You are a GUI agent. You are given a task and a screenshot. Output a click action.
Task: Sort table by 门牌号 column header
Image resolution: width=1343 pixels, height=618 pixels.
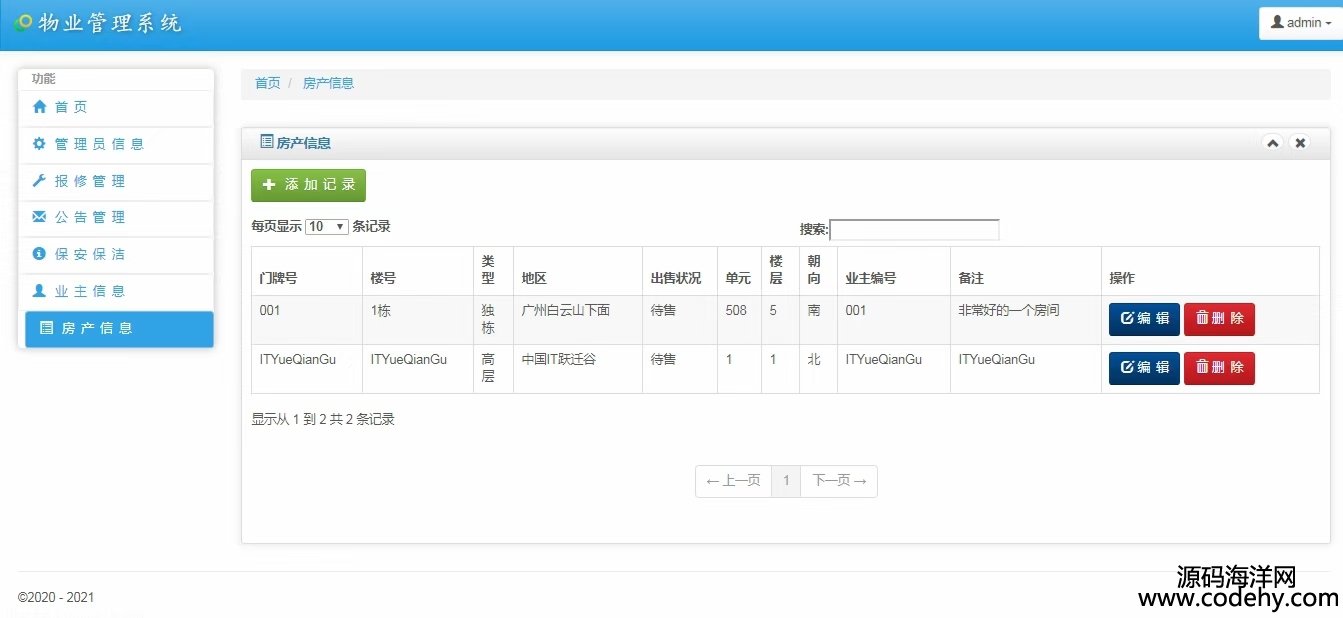pyautogui.click(x=278, y=278)
